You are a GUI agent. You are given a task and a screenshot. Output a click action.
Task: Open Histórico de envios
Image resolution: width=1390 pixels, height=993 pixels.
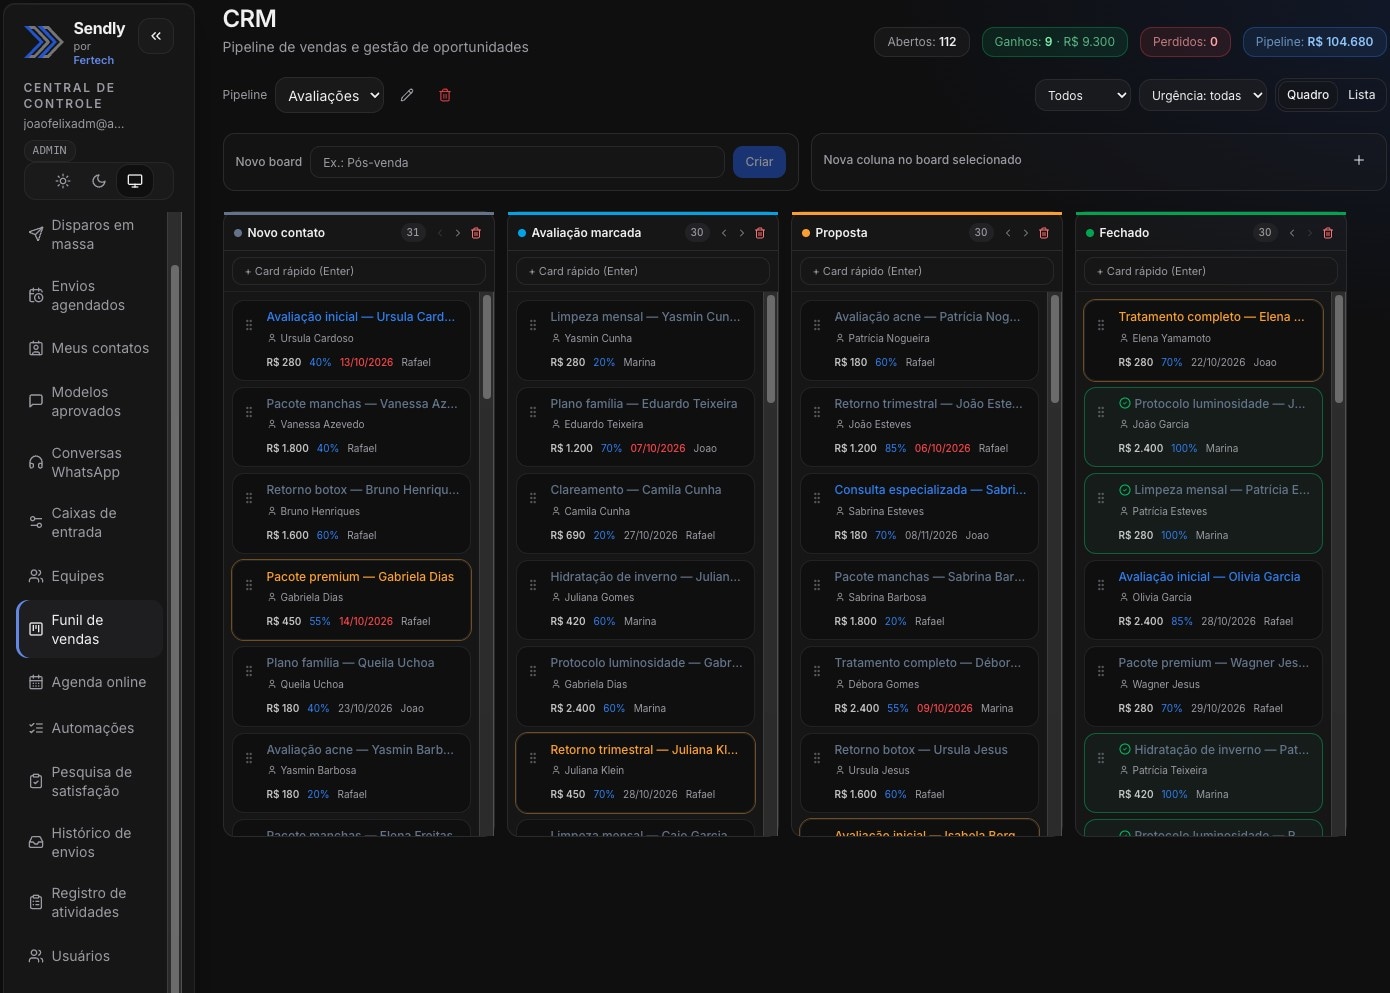click(x=90, y=843)
